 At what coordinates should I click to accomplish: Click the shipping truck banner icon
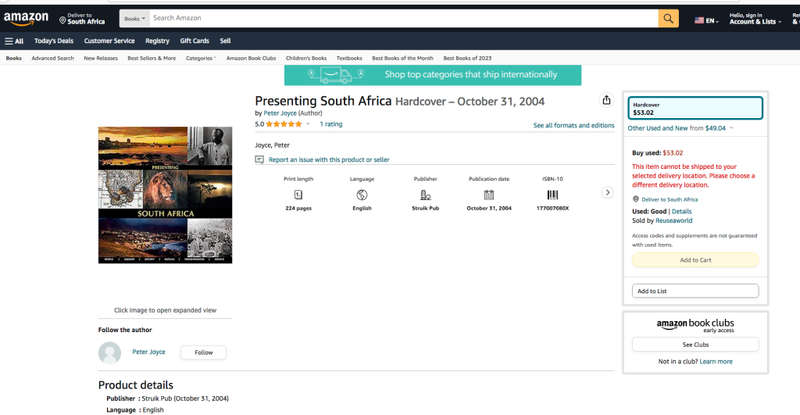[x=336, y=76]
